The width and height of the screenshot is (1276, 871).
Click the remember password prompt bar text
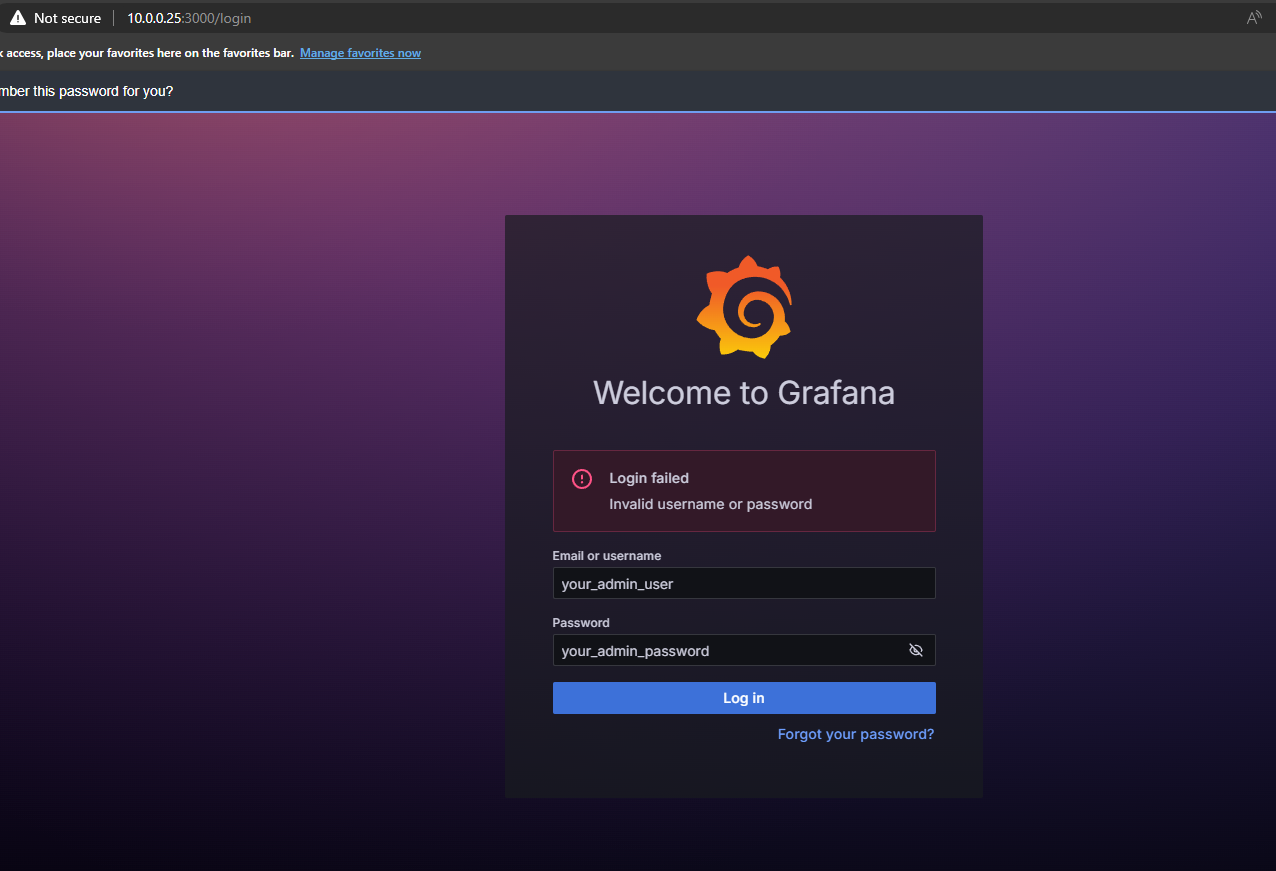(87, 91)
